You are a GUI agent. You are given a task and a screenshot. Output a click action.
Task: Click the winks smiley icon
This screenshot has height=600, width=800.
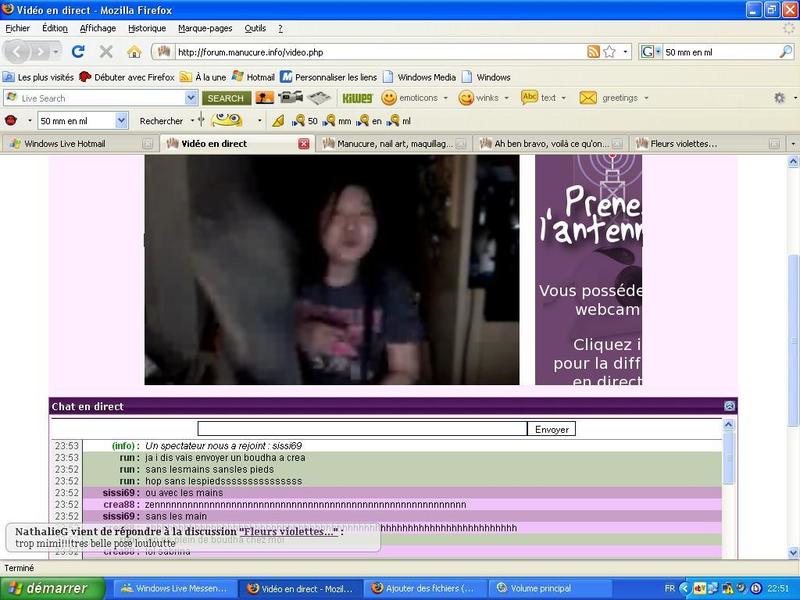click(466, 98)
